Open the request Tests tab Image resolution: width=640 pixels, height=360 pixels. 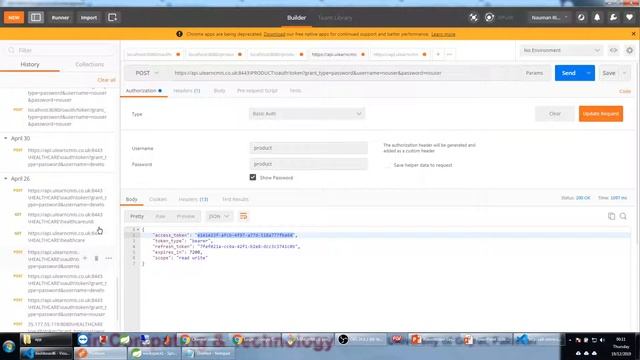pyautogui.click(x=295, y=91)
